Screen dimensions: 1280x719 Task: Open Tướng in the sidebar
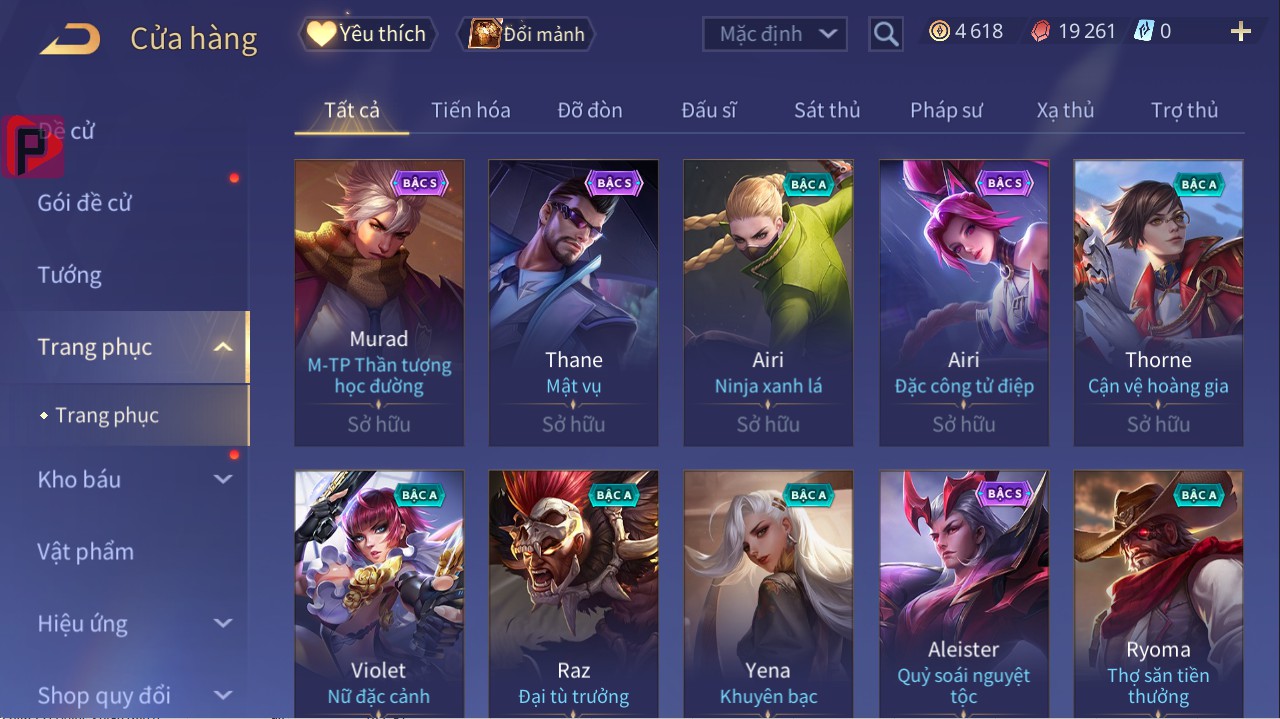pos(70,275)
